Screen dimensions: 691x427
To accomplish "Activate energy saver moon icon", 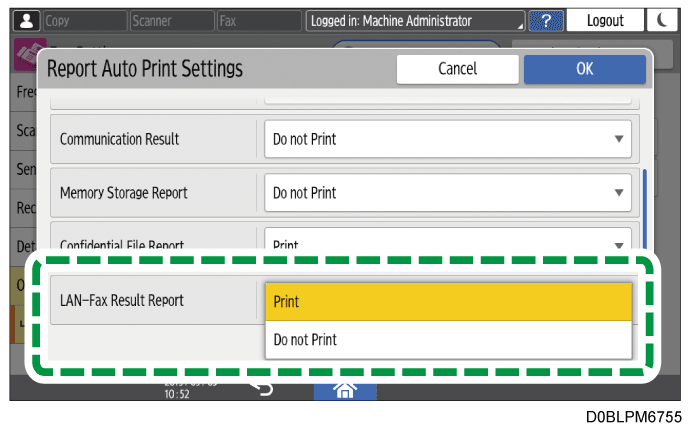I will [664, 20].
